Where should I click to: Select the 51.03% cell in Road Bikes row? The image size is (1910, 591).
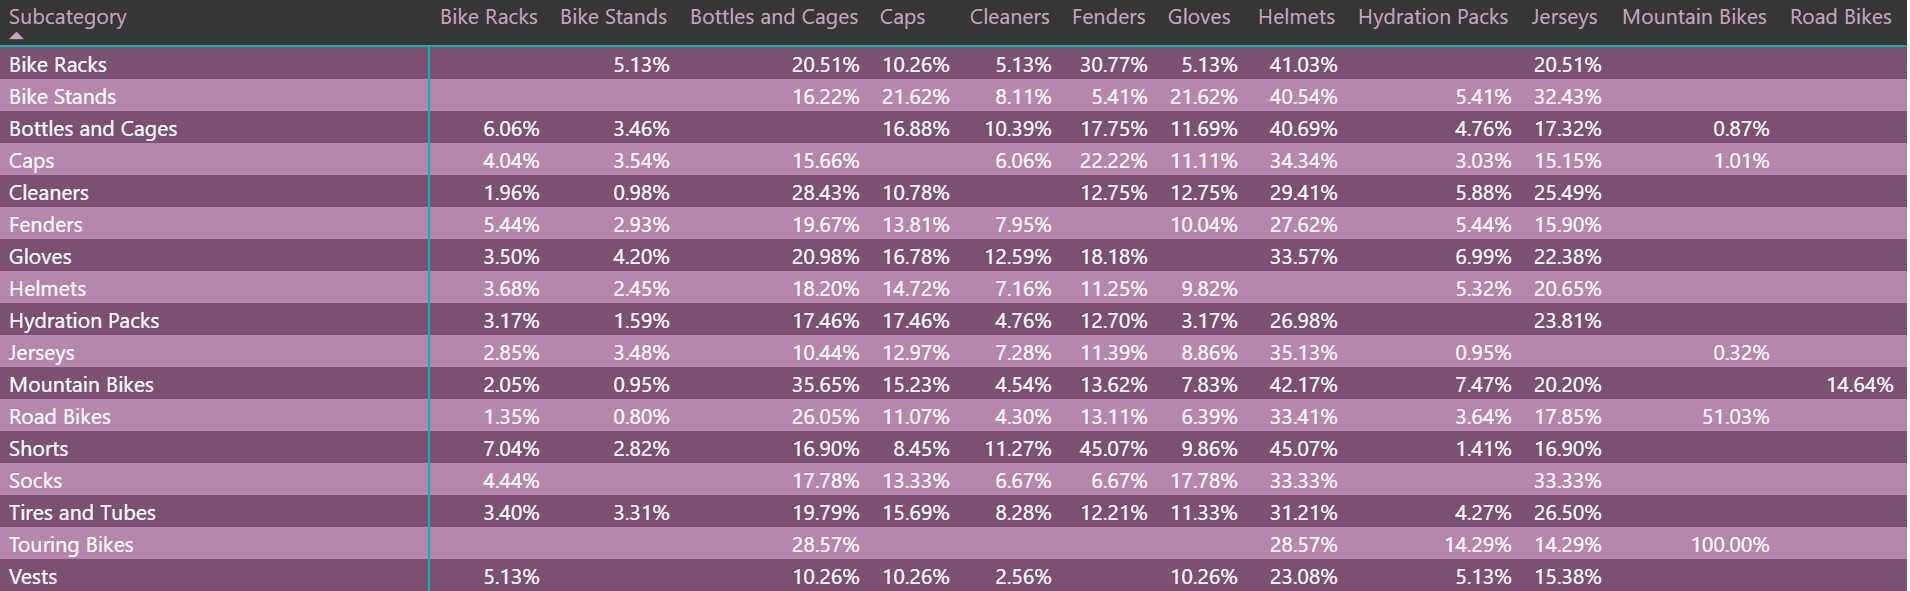click(x=1735, y=417)
